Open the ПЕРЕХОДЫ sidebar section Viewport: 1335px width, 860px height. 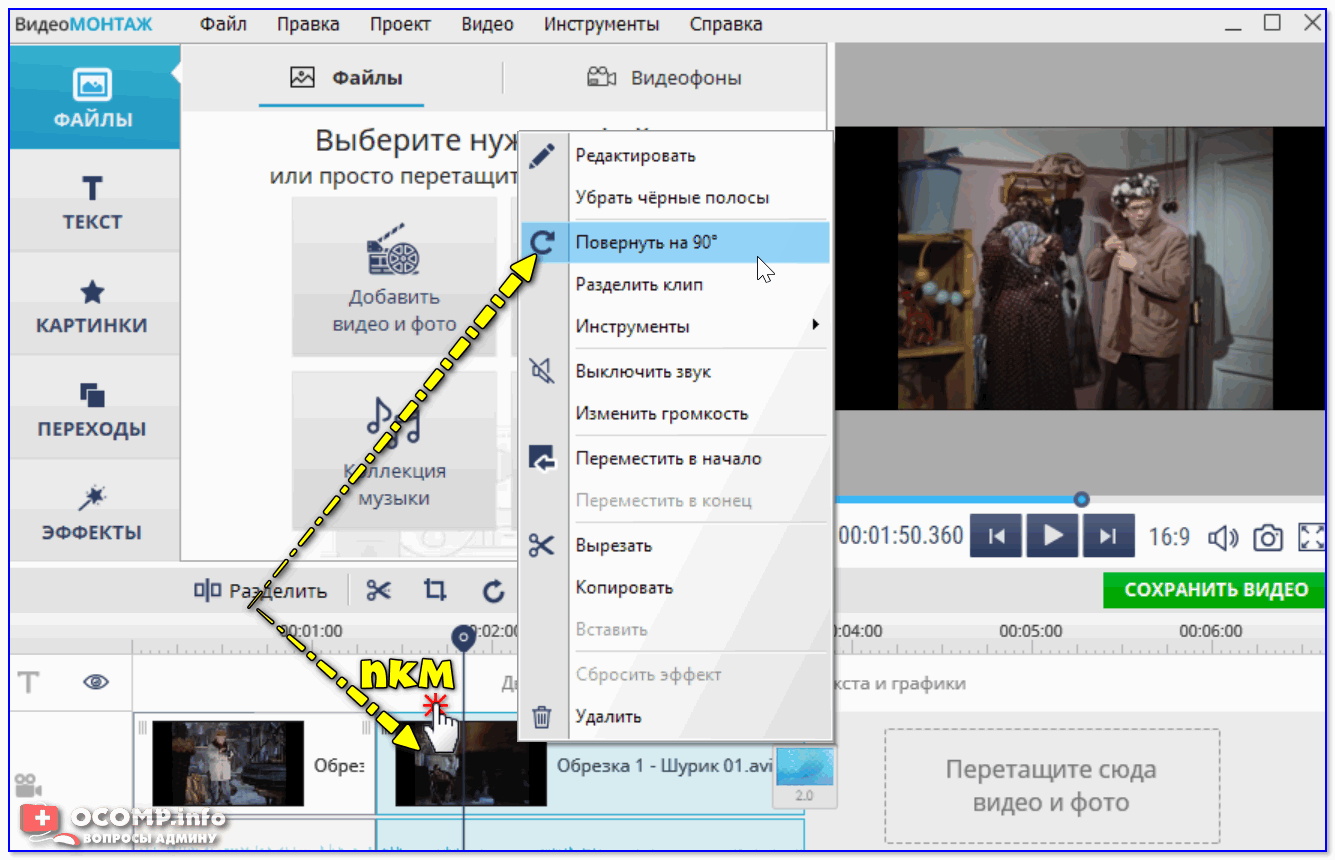pos(94,408)
